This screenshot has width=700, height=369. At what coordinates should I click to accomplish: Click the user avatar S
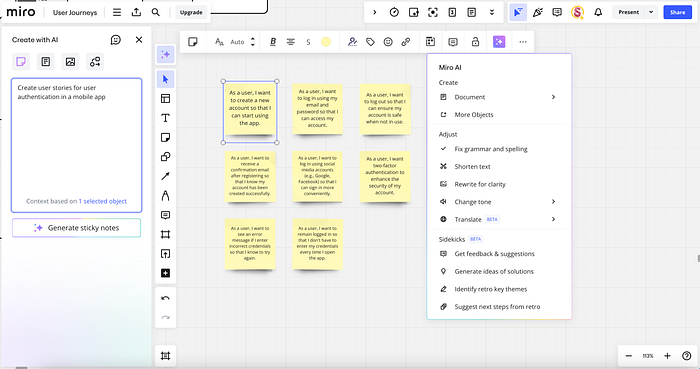pos(577,12)
